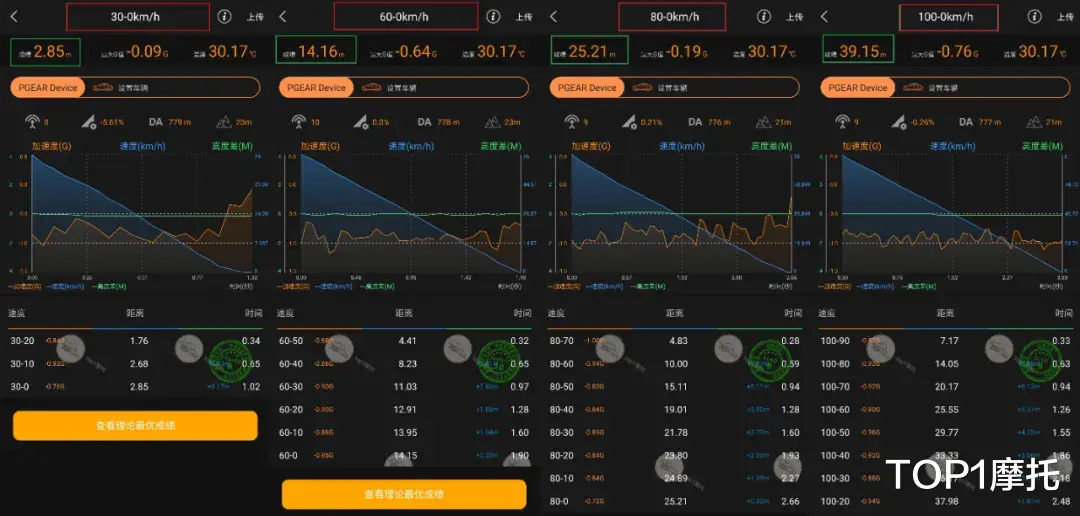
Task: Tap 上传 upload on 80-0km/h screen
Action: click(x=794, y=17)
